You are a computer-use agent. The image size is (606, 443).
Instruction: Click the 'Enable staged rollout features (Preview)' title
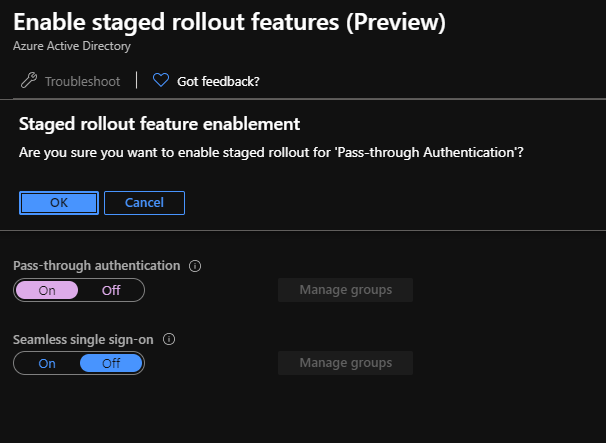(229, 21)
